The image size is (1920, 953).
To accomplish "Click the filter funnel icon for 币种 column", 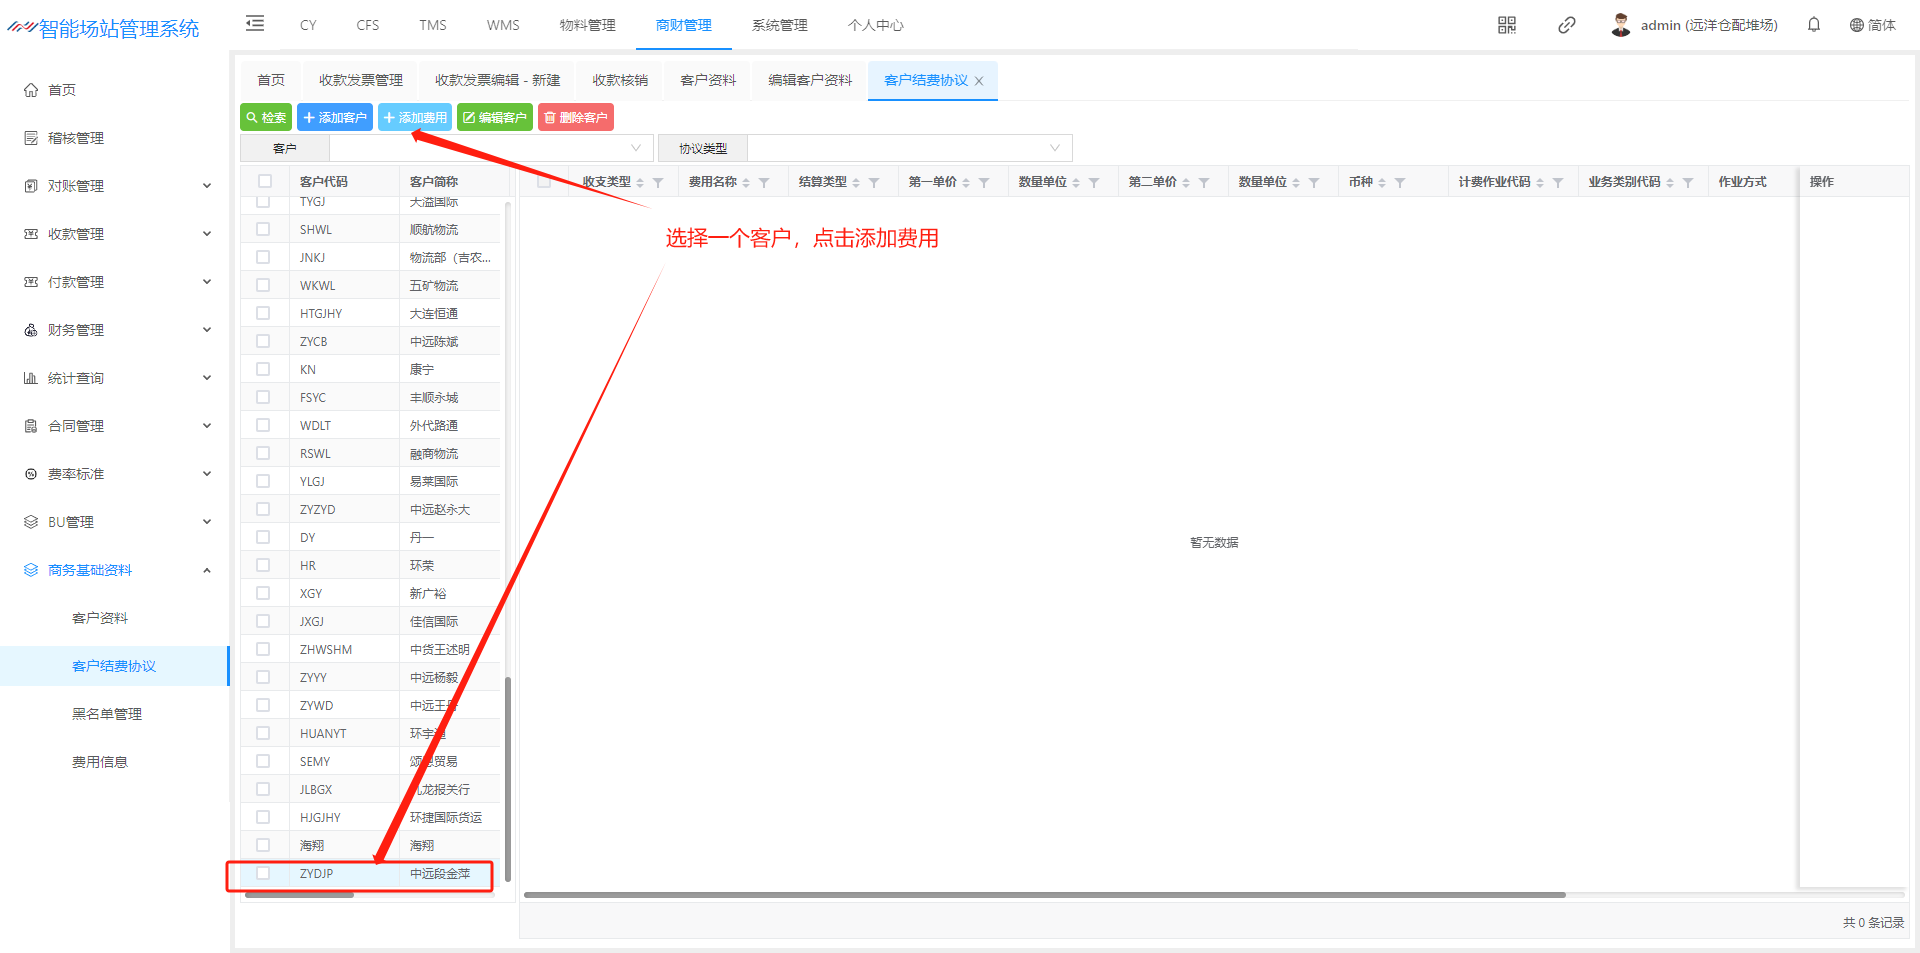I will 1400,183.
